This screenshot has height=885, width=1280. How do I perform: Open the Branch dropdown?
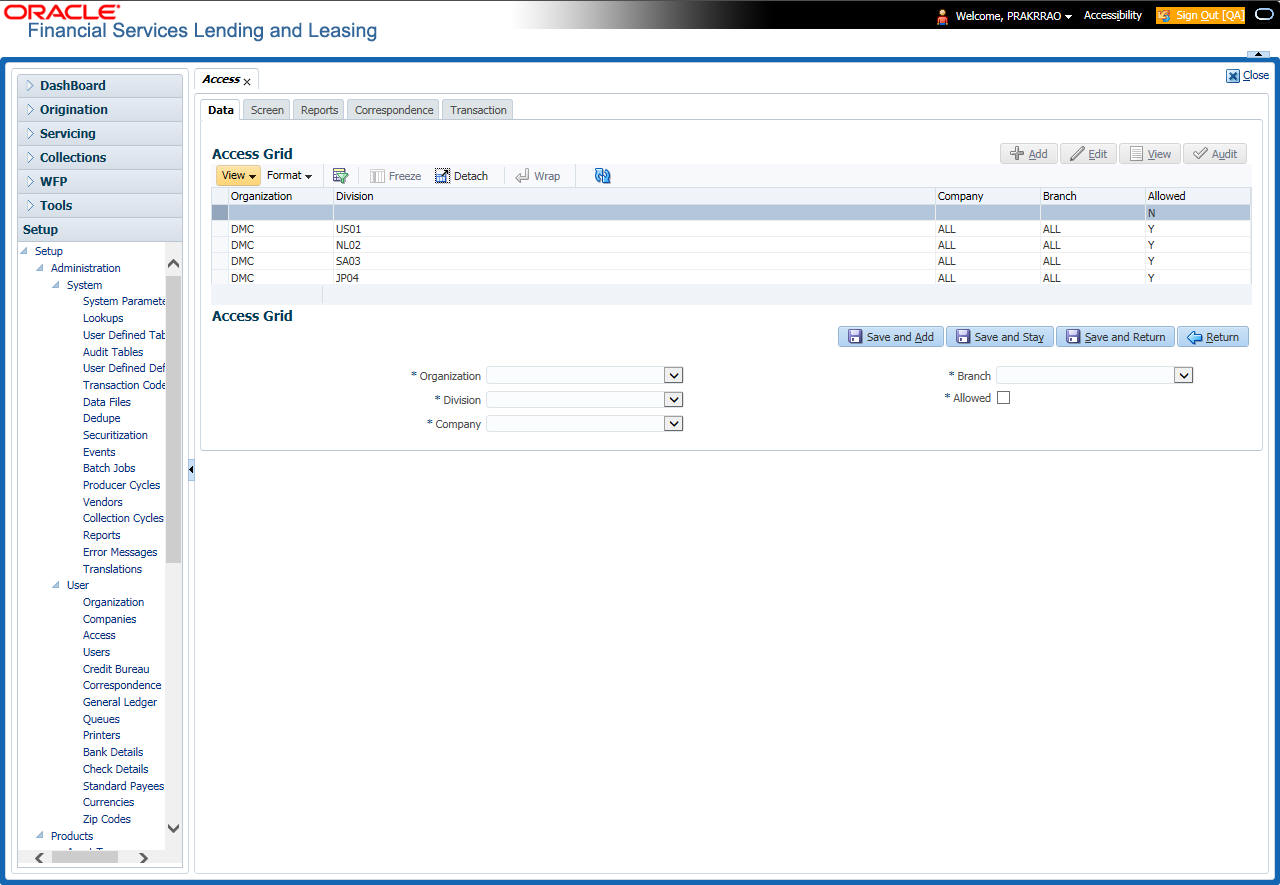[1184, 375]
